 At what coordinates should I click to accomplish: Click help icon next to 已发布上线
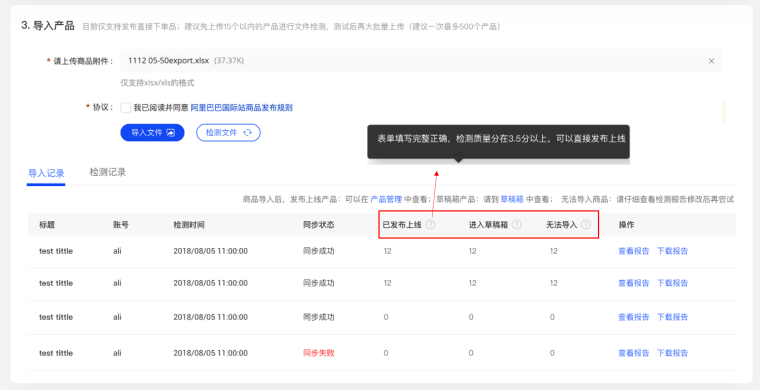point(430,224)
